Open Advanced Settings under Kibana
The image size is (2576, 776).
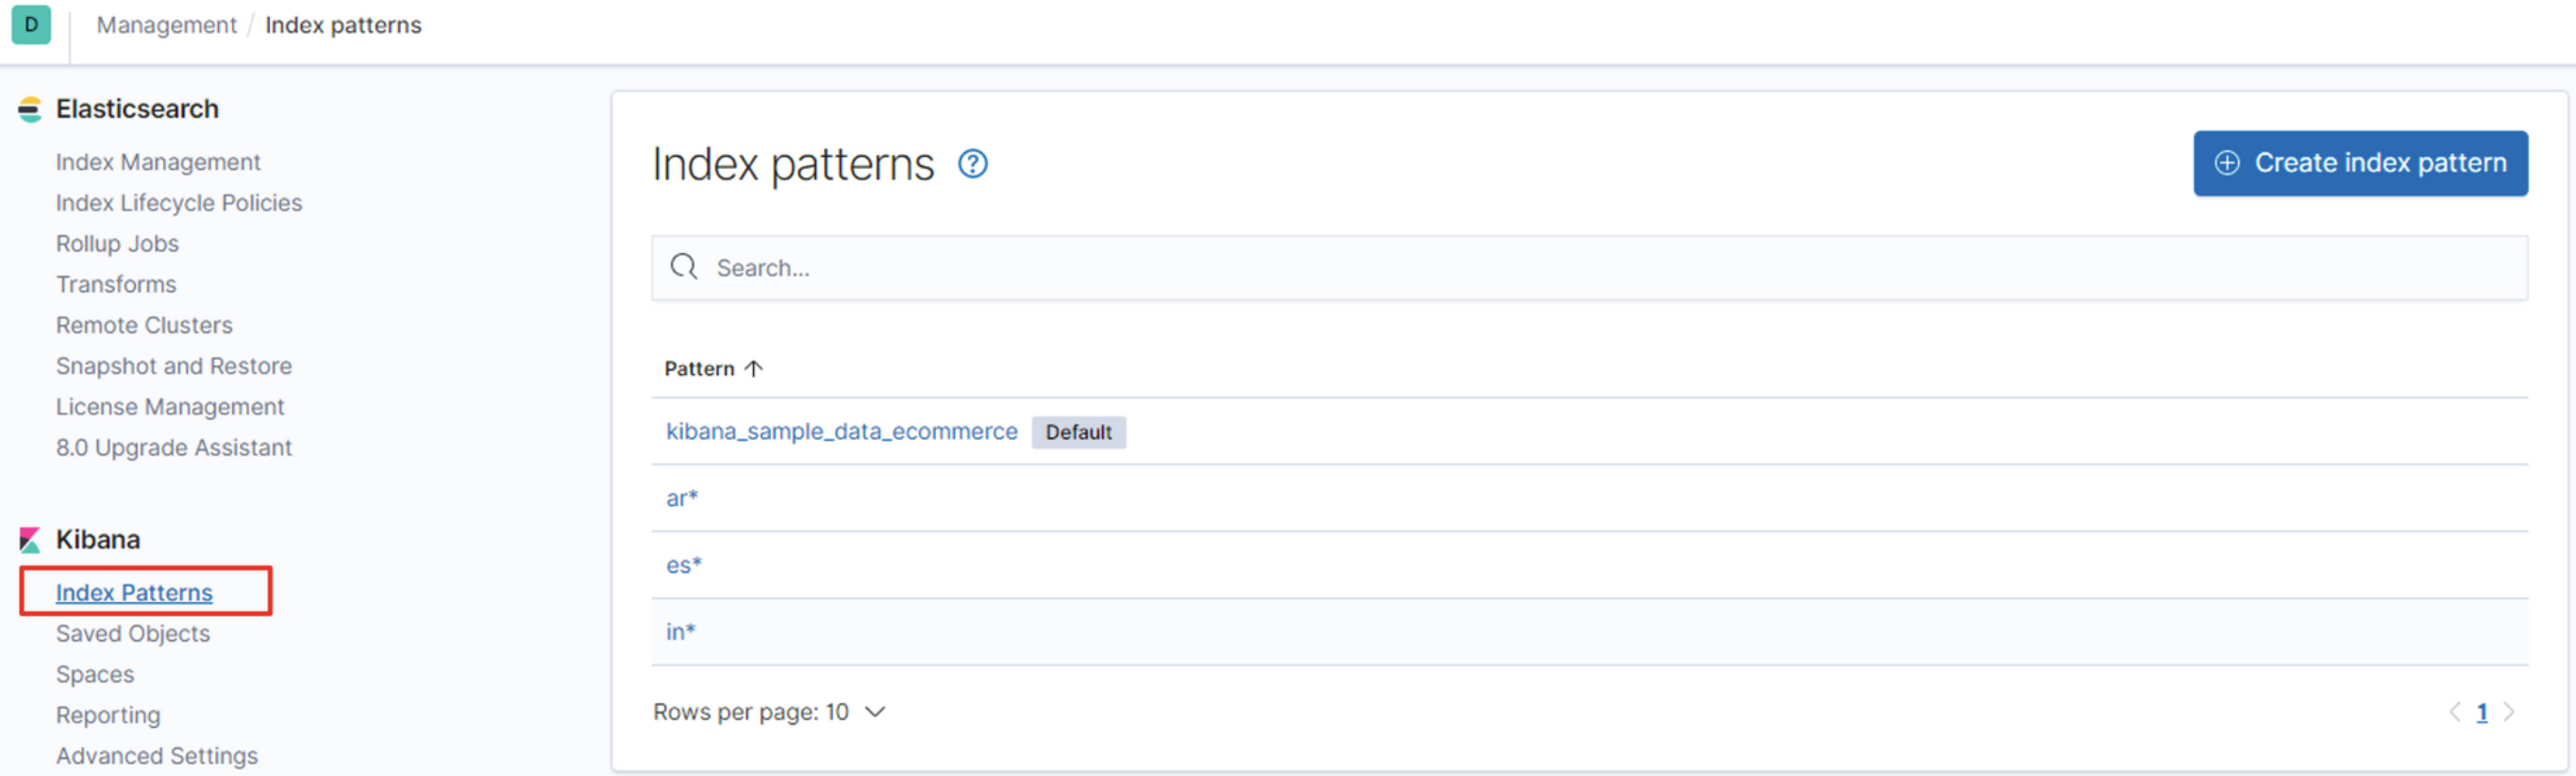tap(157, 756)
